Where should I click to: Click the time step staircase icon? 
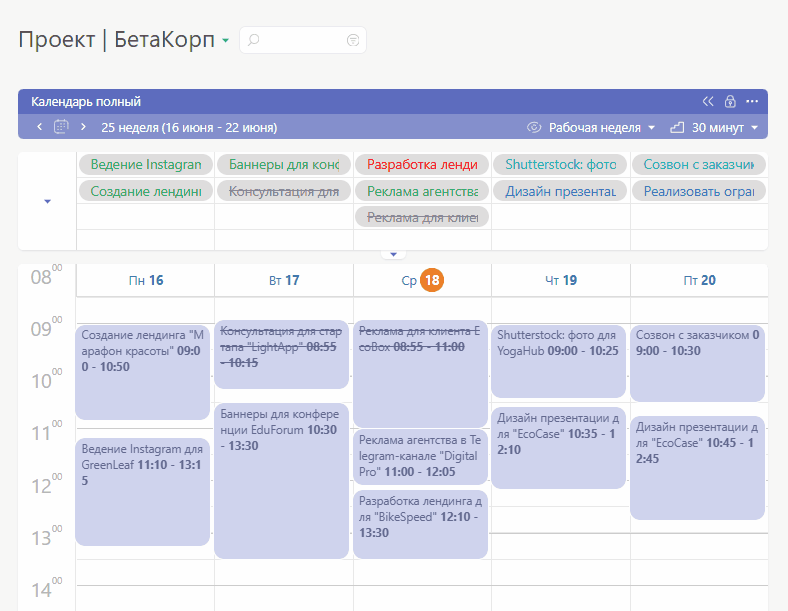677,128
